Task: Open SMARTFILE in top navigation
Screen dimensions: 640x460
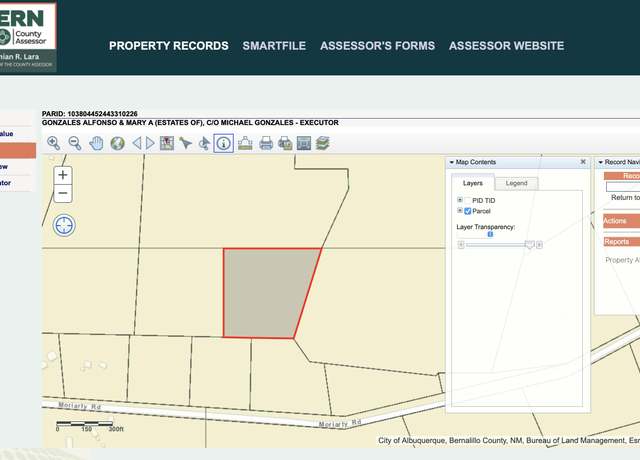Action: click(274, 46)
